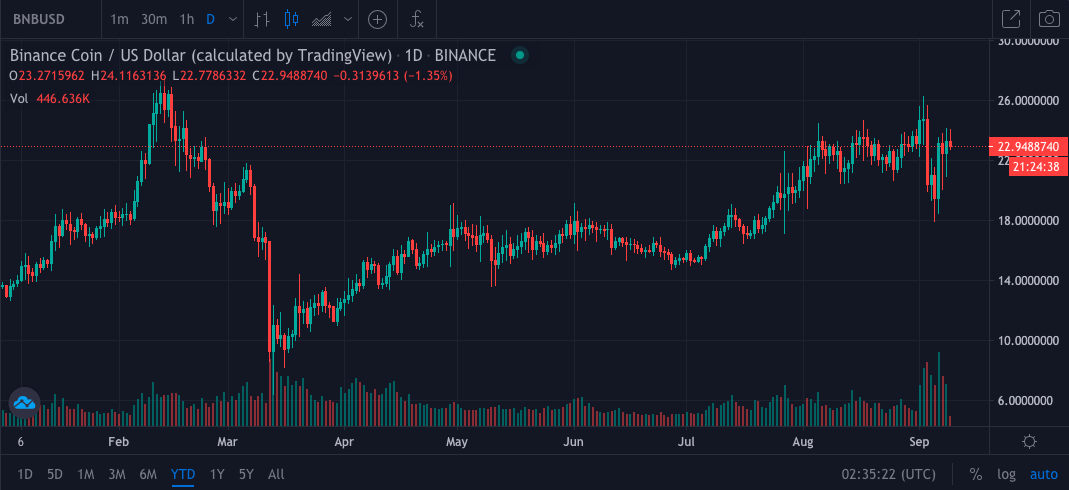Image resolution: width=1069 pixels, height=490 pixels.
Task: Select the YTD date range
Action: tap(183, 474)
